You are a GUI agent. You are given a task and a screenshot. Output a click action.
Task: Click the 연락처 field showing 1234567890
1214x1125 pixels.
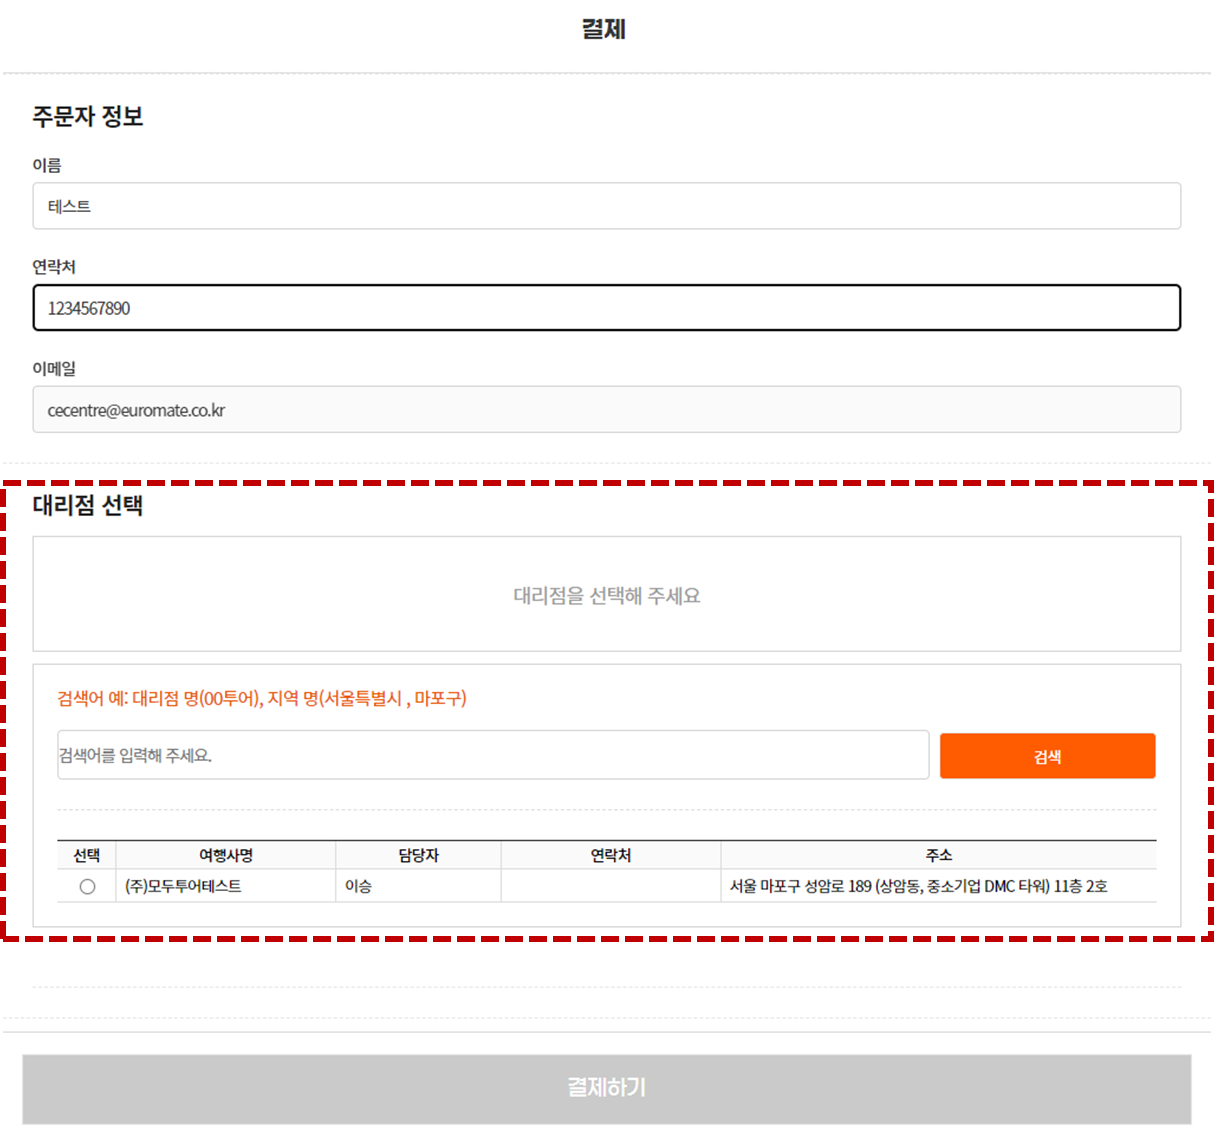[606, 308]
